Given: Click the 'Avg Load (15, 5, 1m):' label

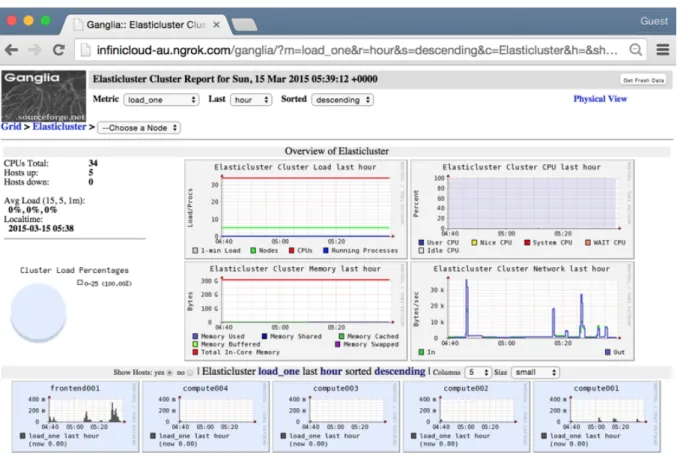Looking at the screenshot, I should tap(44, 200).
